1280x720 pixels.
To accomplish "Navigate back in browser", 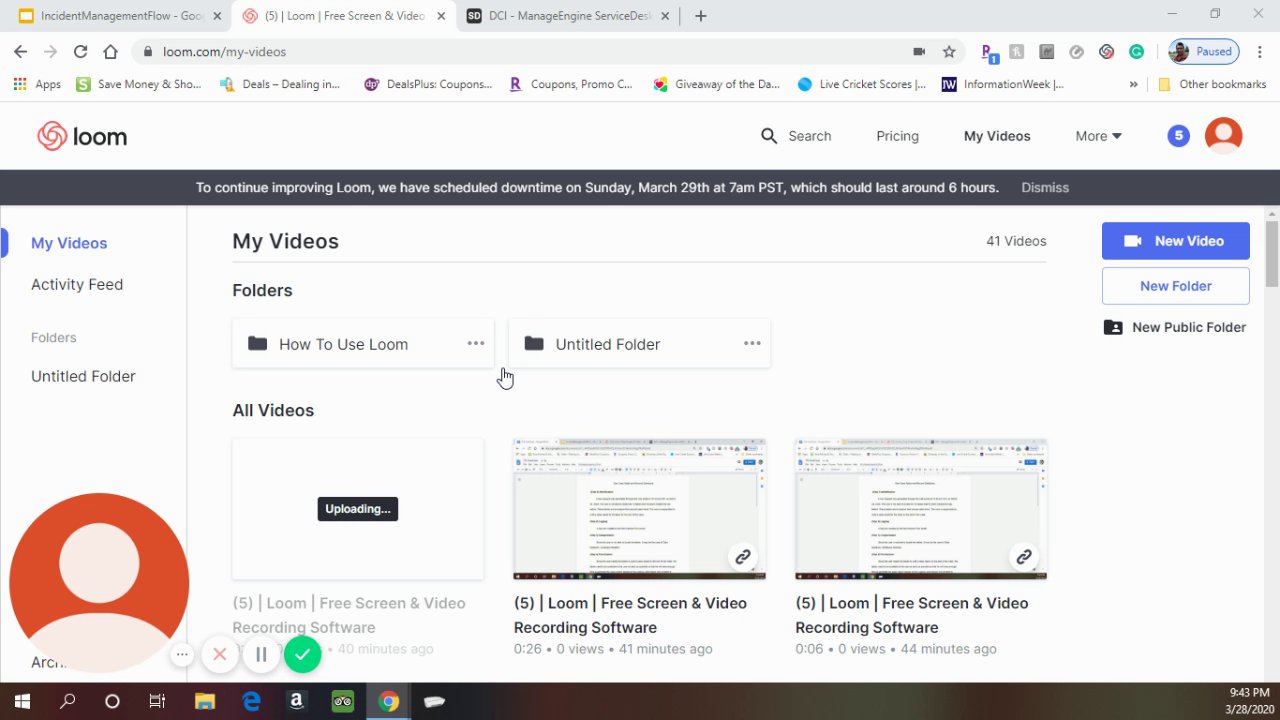I will [x=20, y=52].
